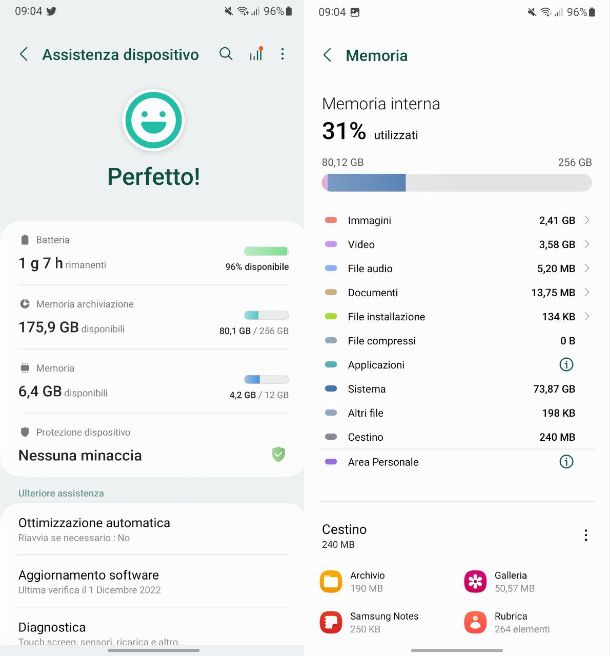
Task: Tap the 80,12 GB used label
Action: tap(343, 162)
